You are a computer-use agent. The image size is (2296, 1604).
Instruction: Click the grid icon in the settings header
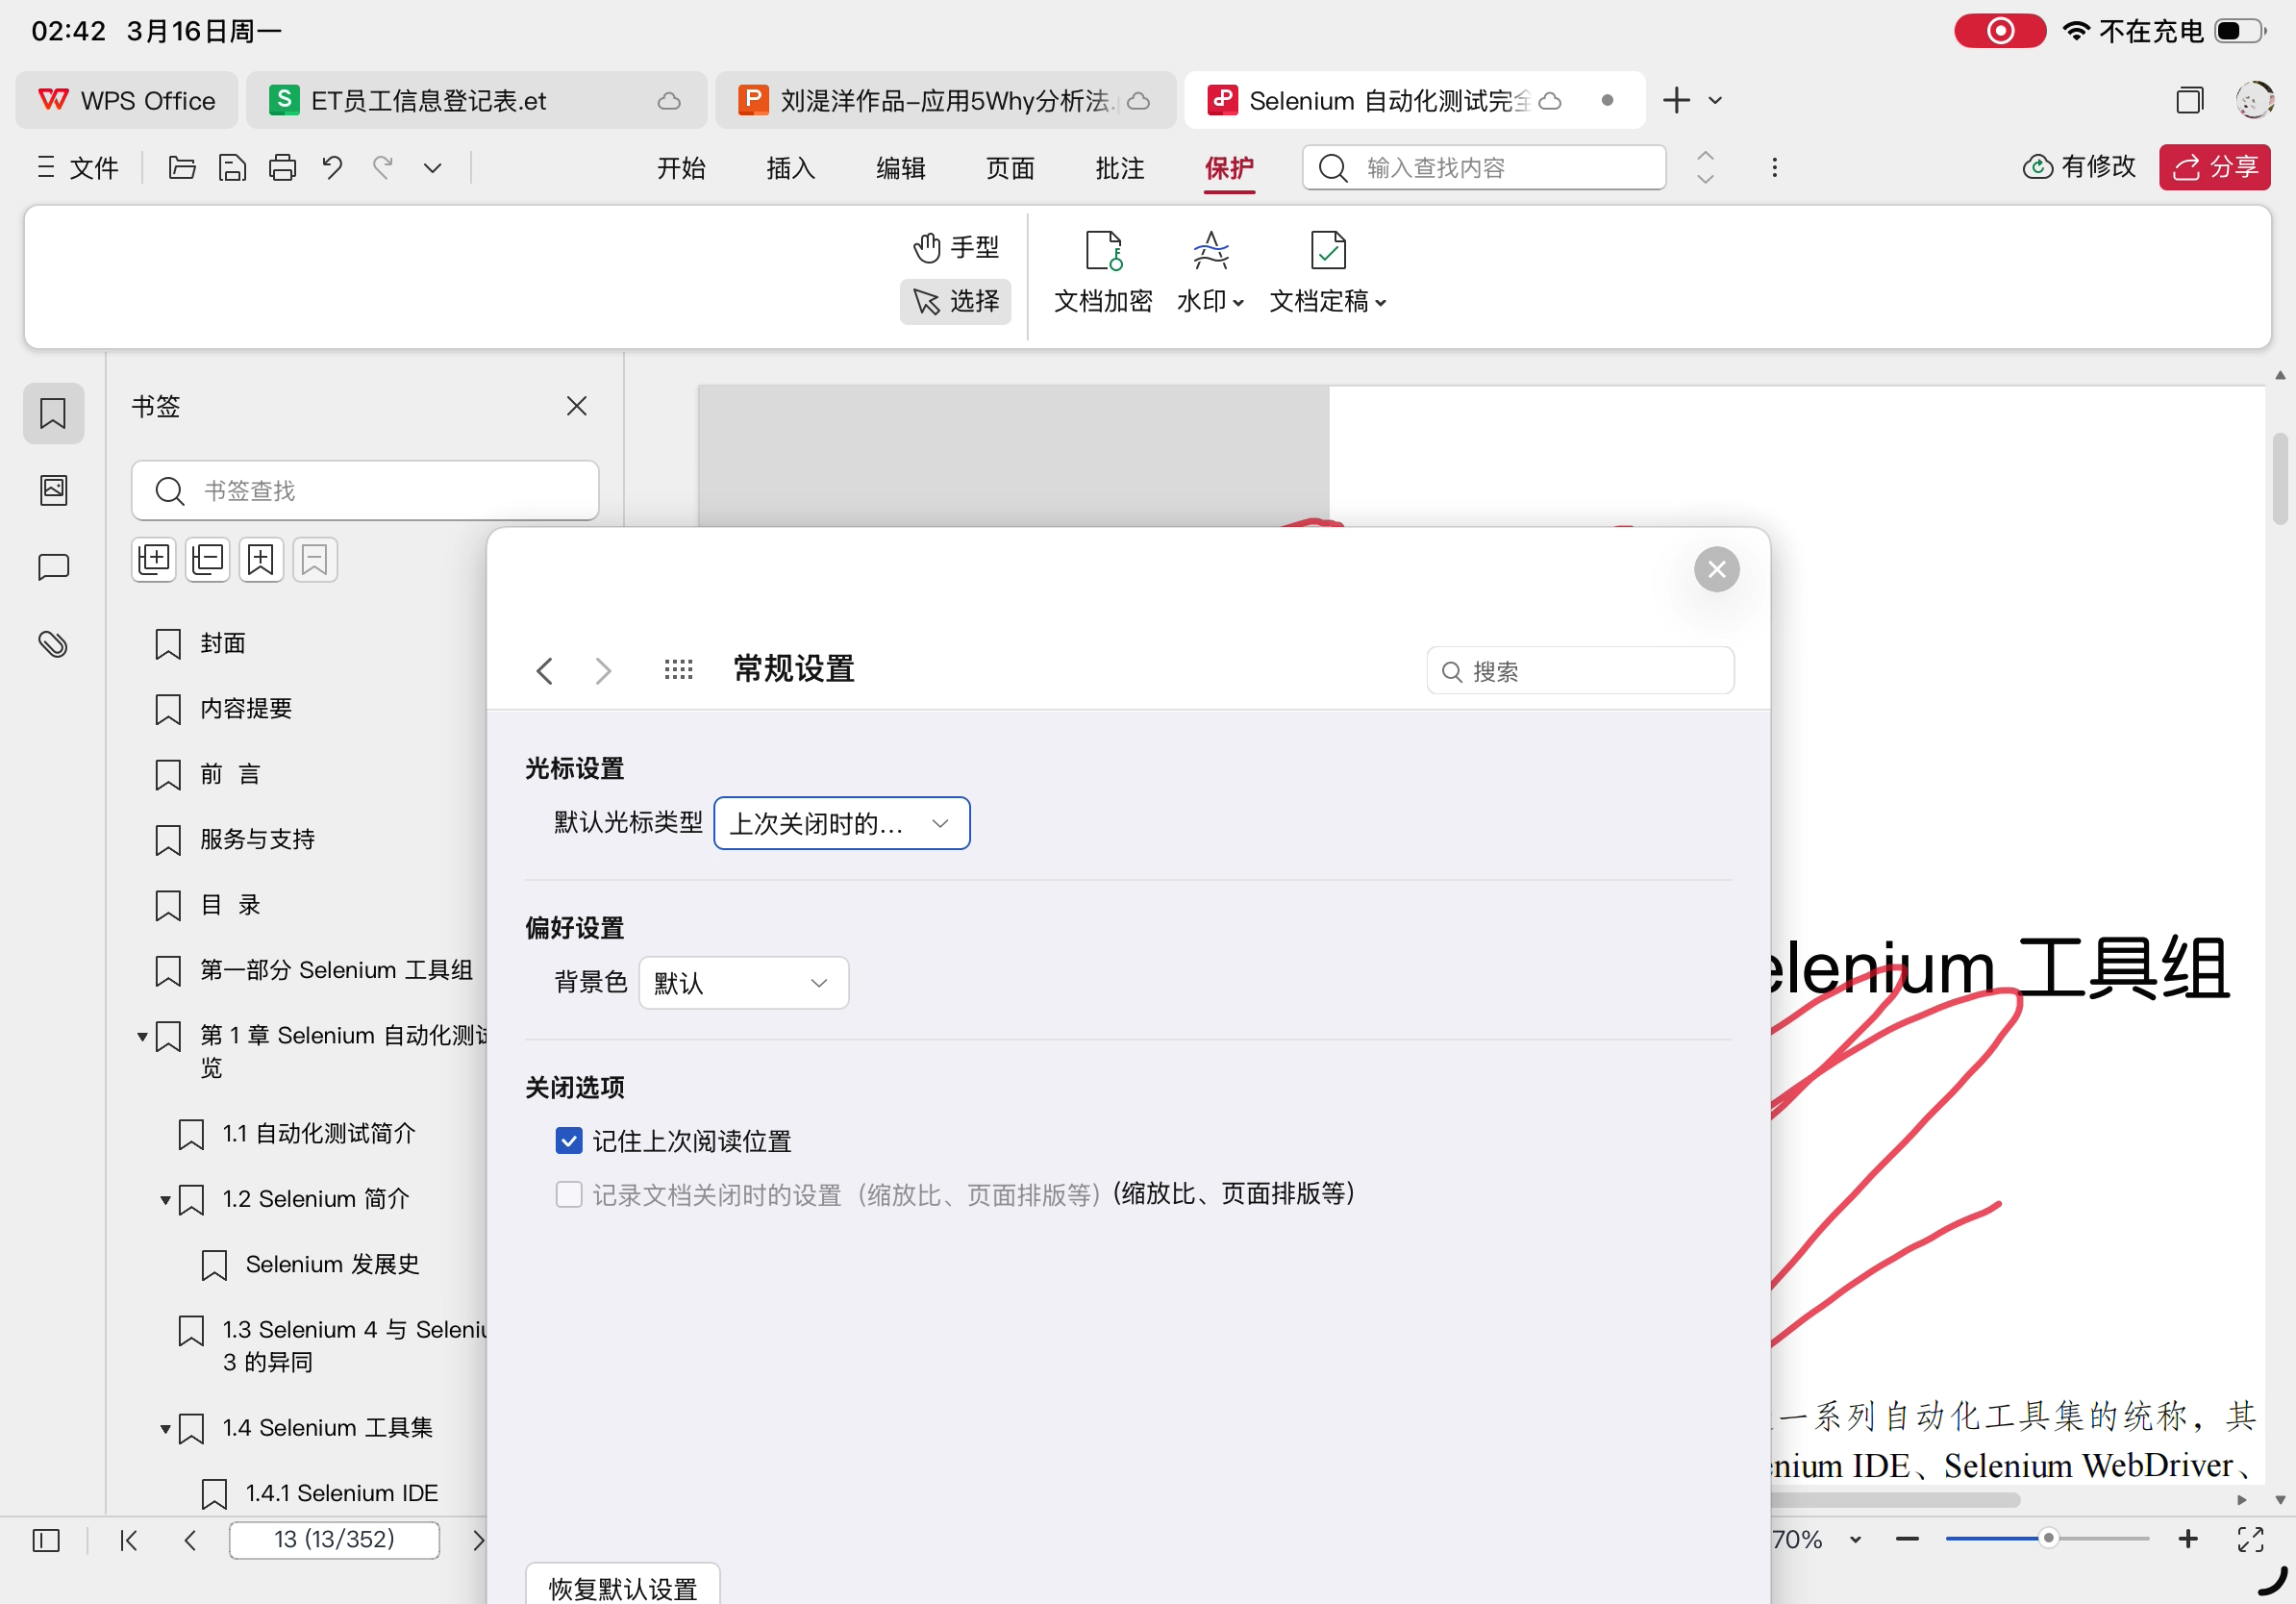pyautogui.click(x=678, y=669)
